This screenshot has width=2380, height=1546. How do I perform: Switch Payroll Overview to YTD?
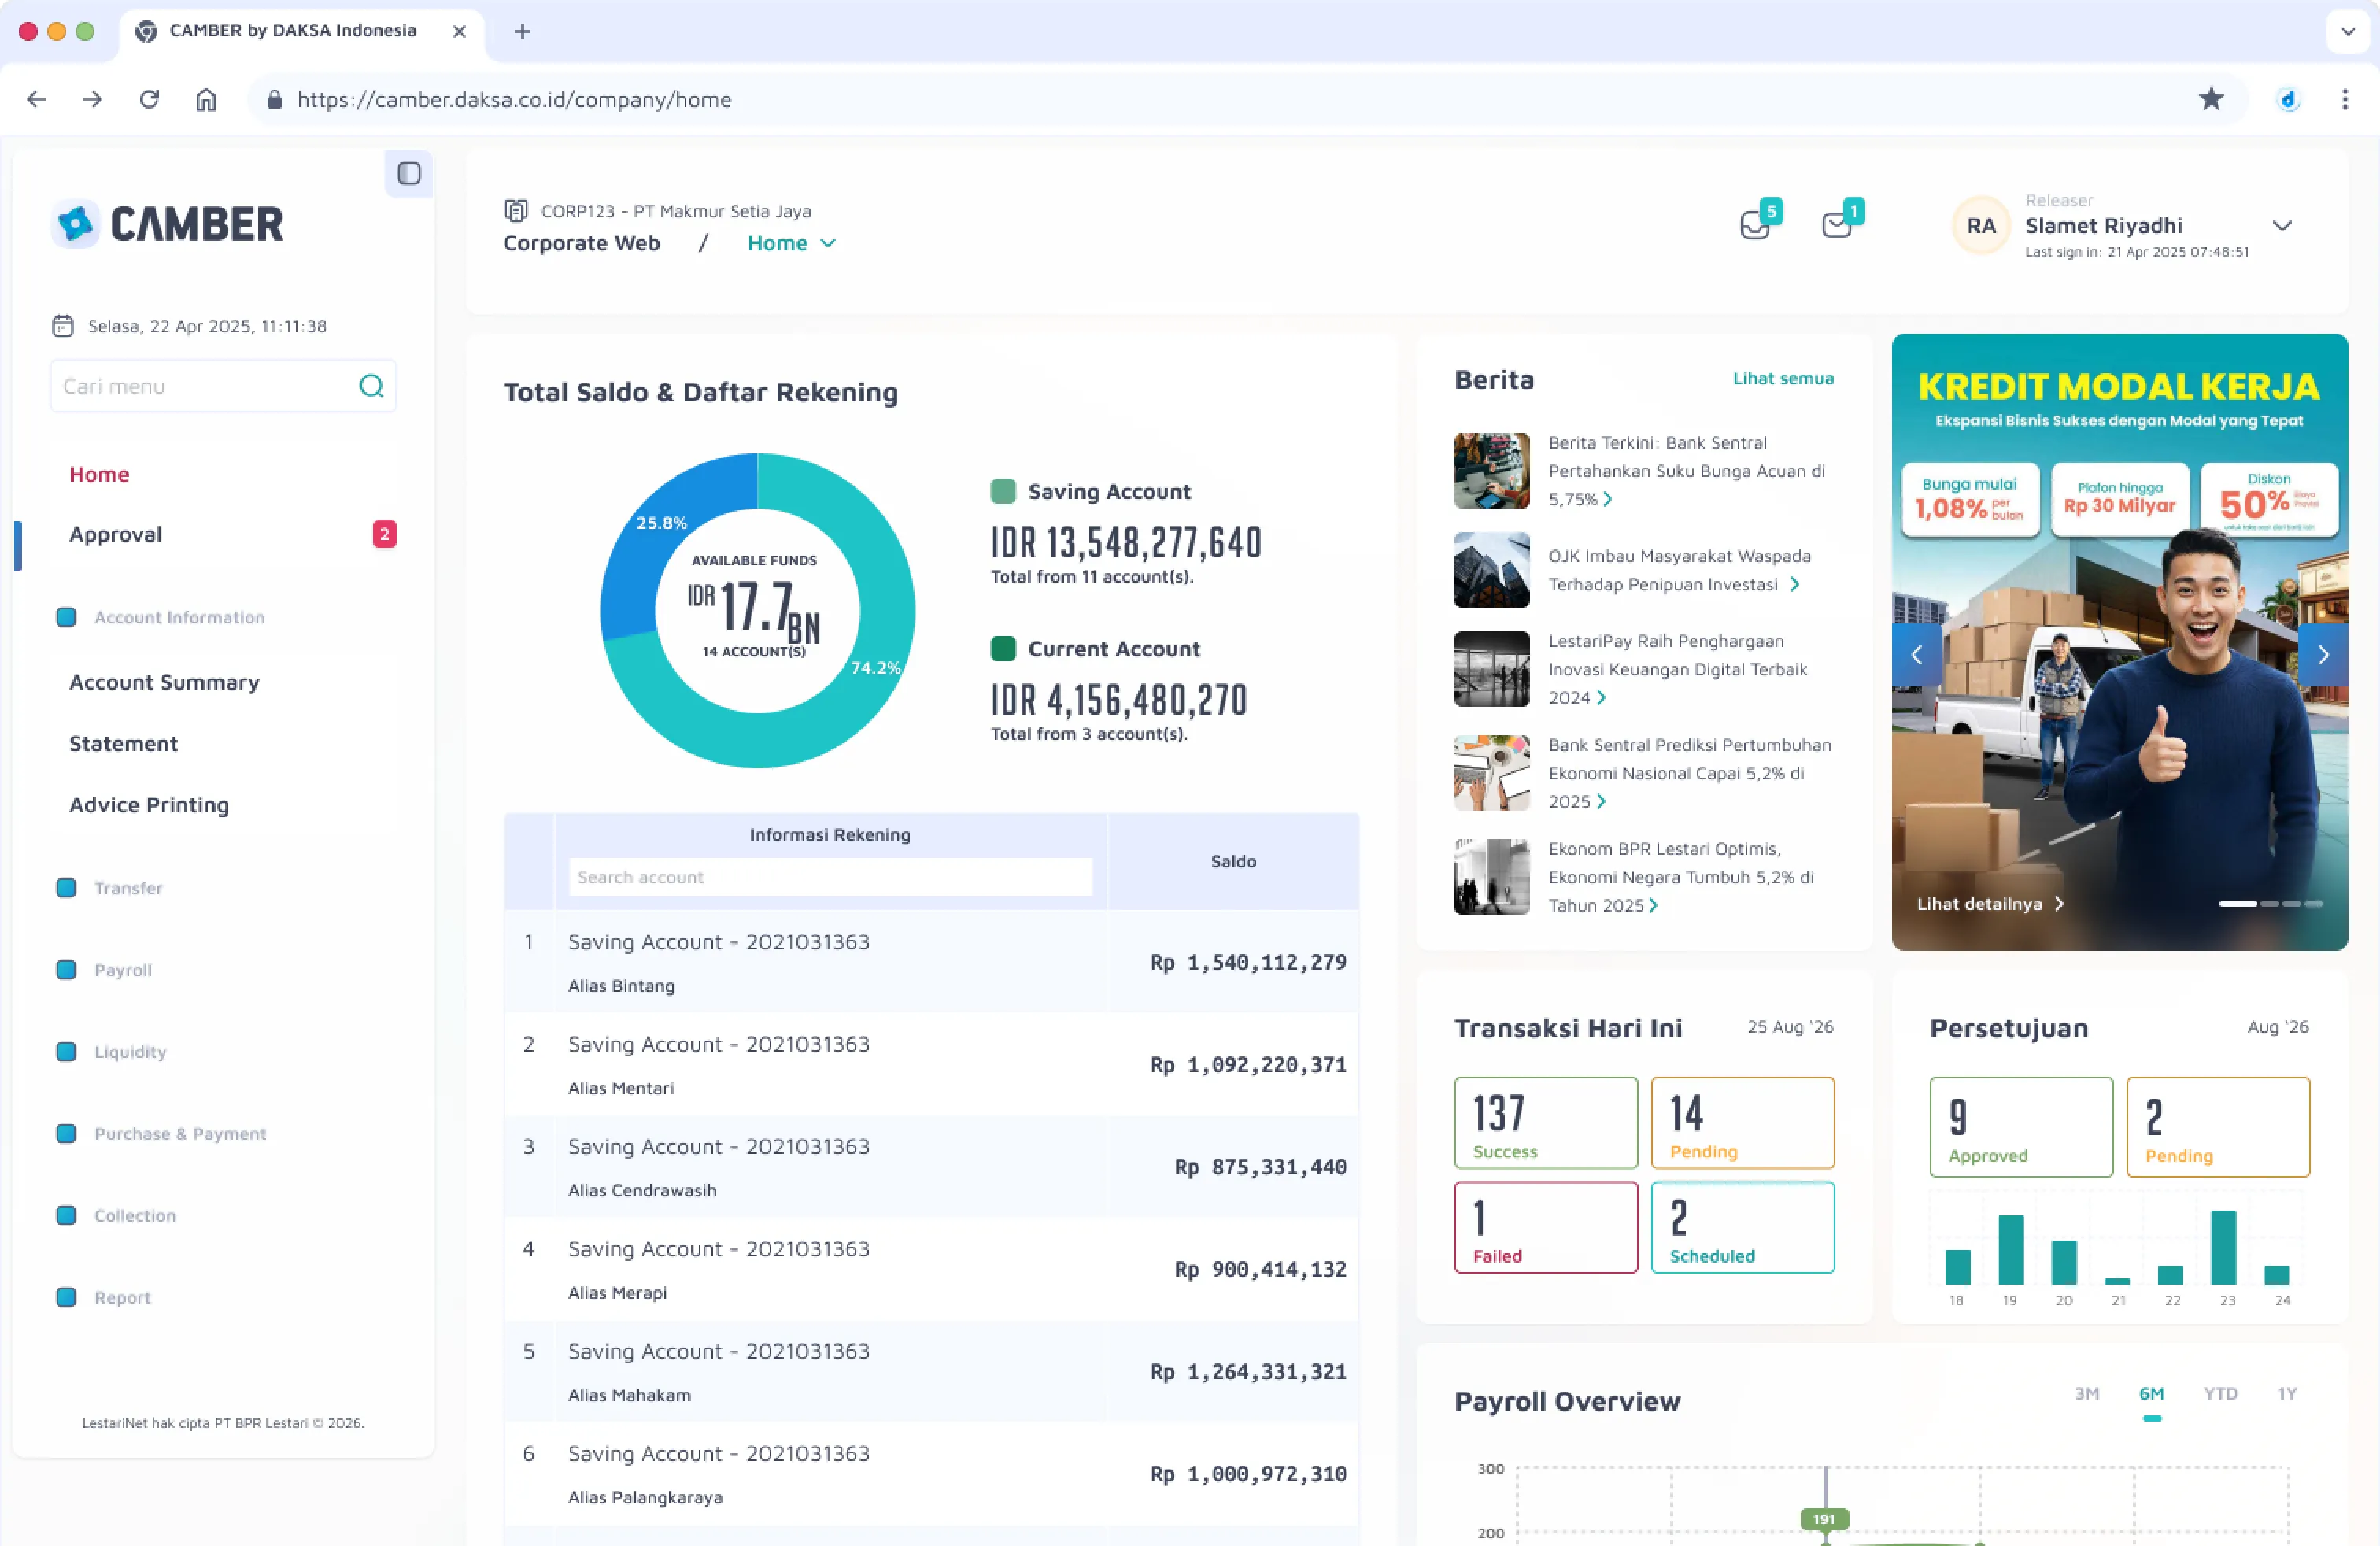(2220, 1393)
